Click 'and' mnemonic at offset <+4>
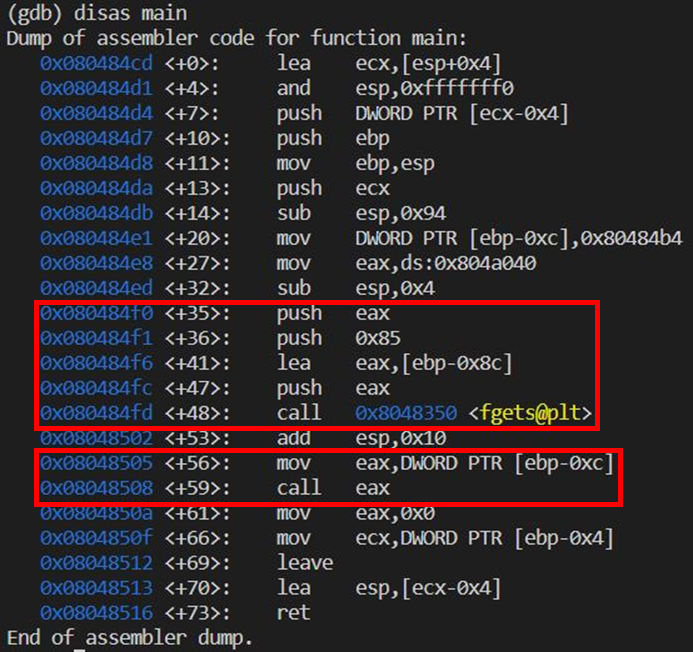This screenshot has width=693, height=652. point(294,88)
